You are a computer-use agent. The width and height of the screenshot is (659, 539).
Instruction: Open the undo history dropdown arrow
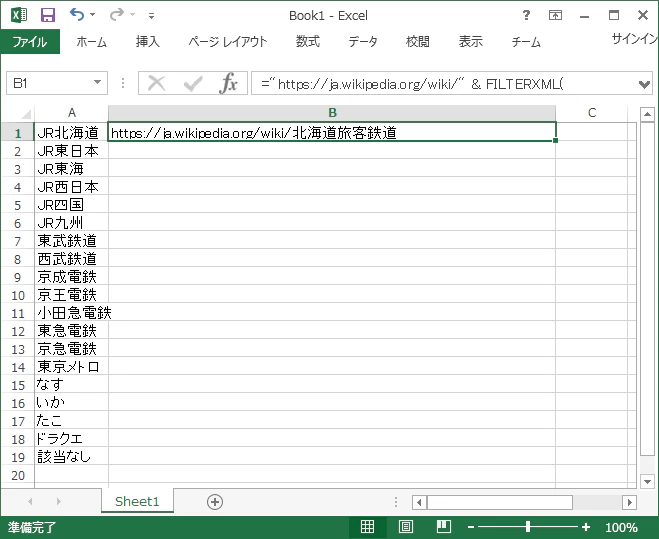coord(92,15)
